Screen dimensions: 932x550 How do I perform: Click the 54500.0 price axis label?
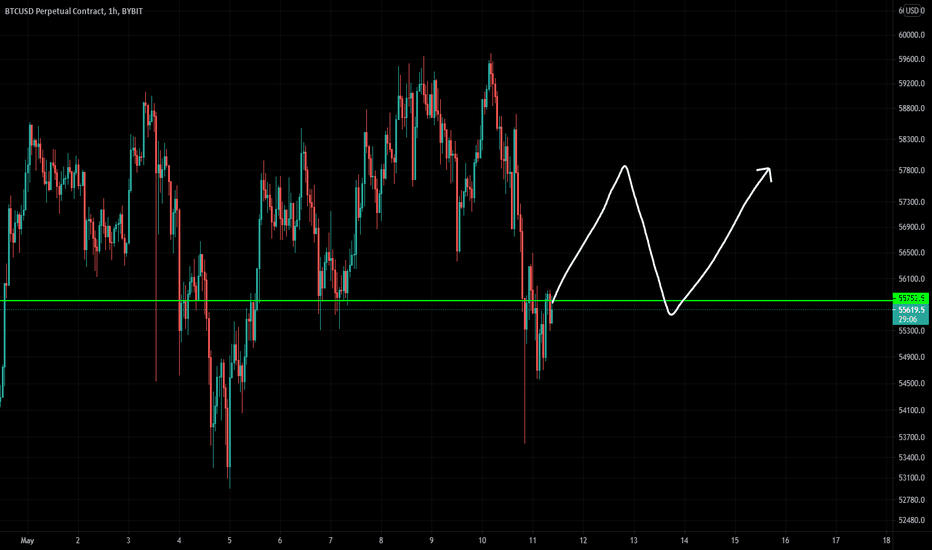pos(911,384)
